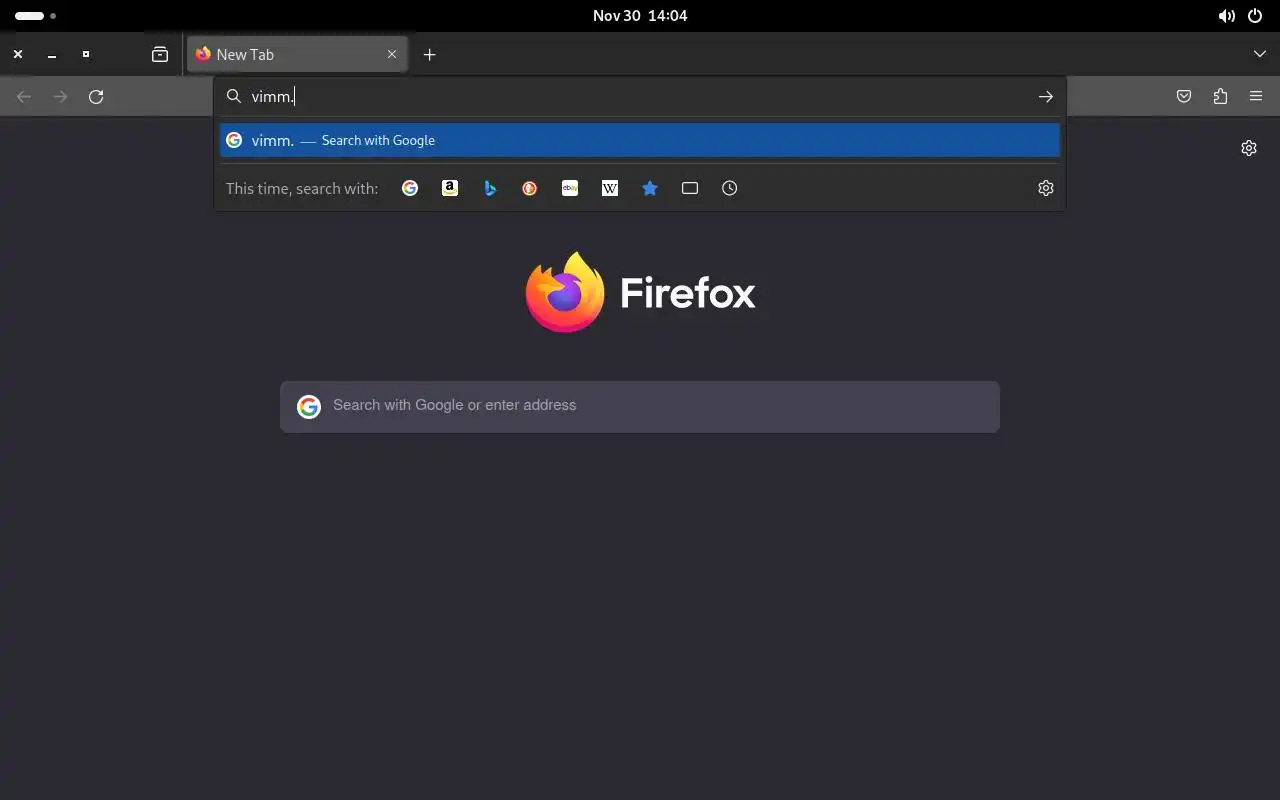Open the Extensions puzzle icon
This screenshot has width=1280, height=800.
[1220, 97]
